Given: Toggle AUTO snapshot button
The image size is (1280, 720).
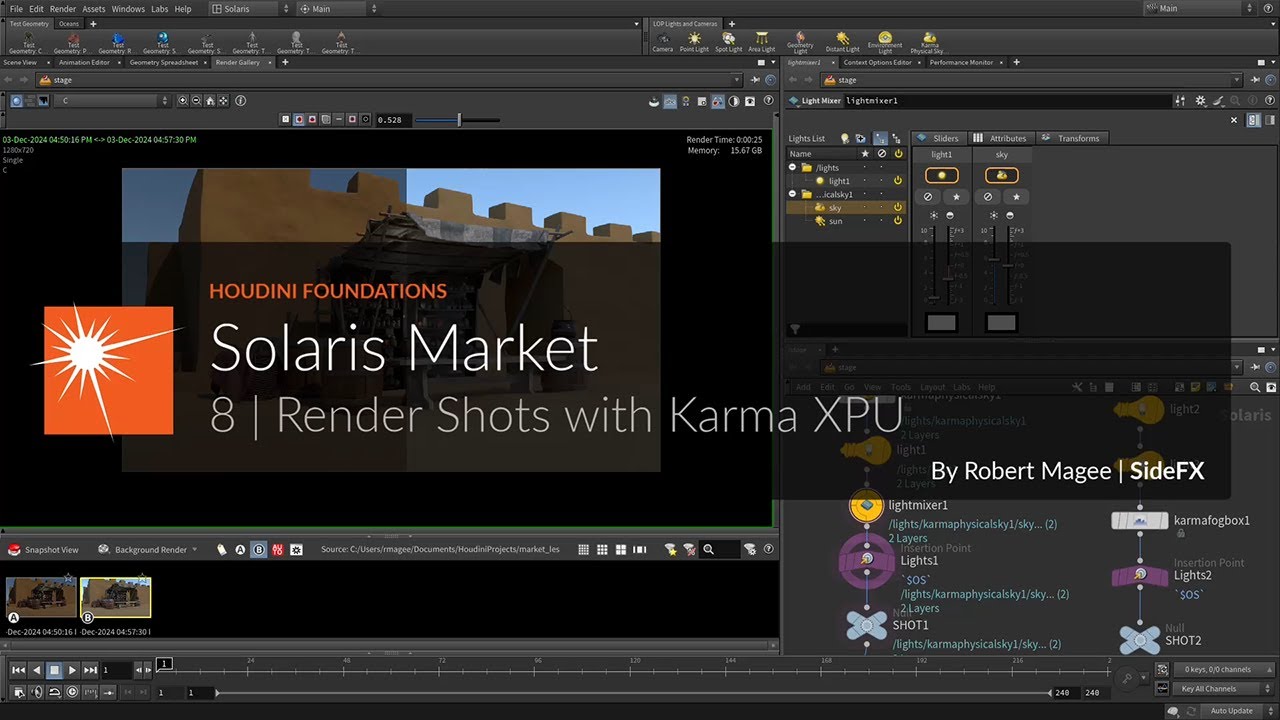Looking at the screenshot, I should 277,549.
